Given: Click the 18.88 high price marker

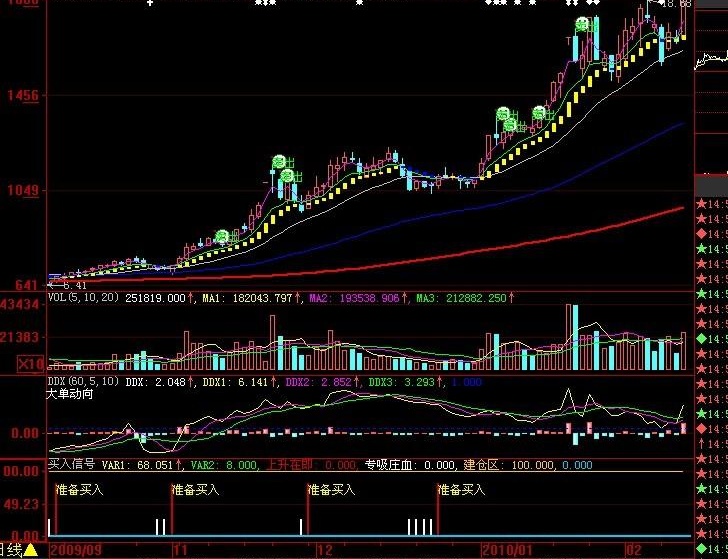Looking at the screenshot, I should (x=676, y=4).
